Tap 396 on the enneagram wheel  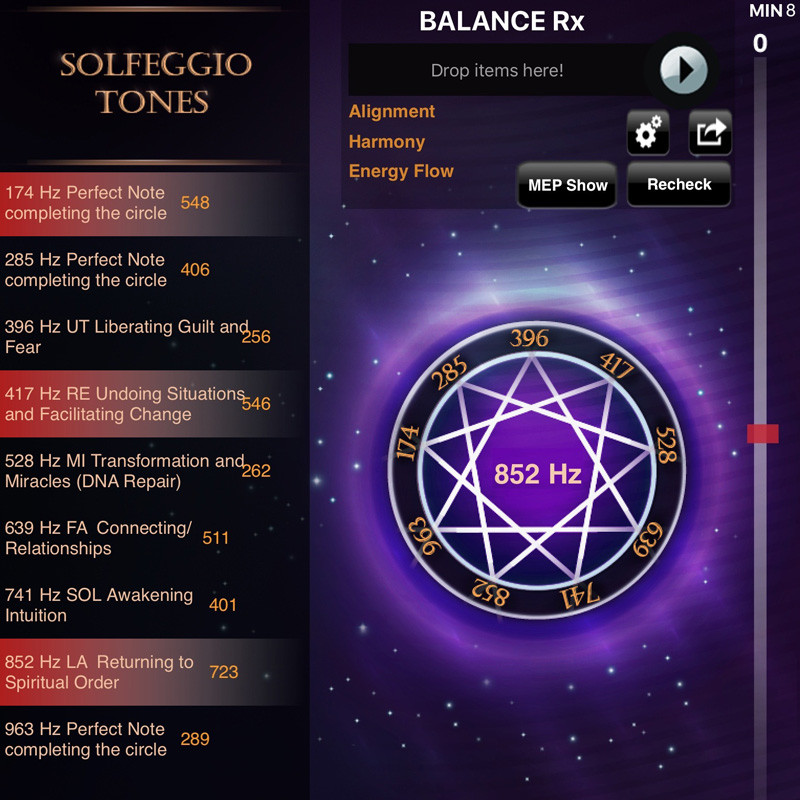click(x=529, y=338)
